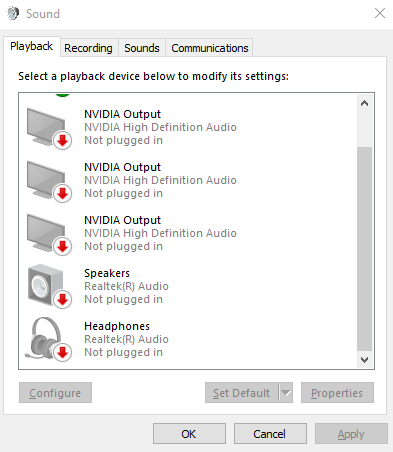Click "Realtek(R) Audio" under Headphones
The height and width of the screenshot is (452, 393).
tap(126, 339)
